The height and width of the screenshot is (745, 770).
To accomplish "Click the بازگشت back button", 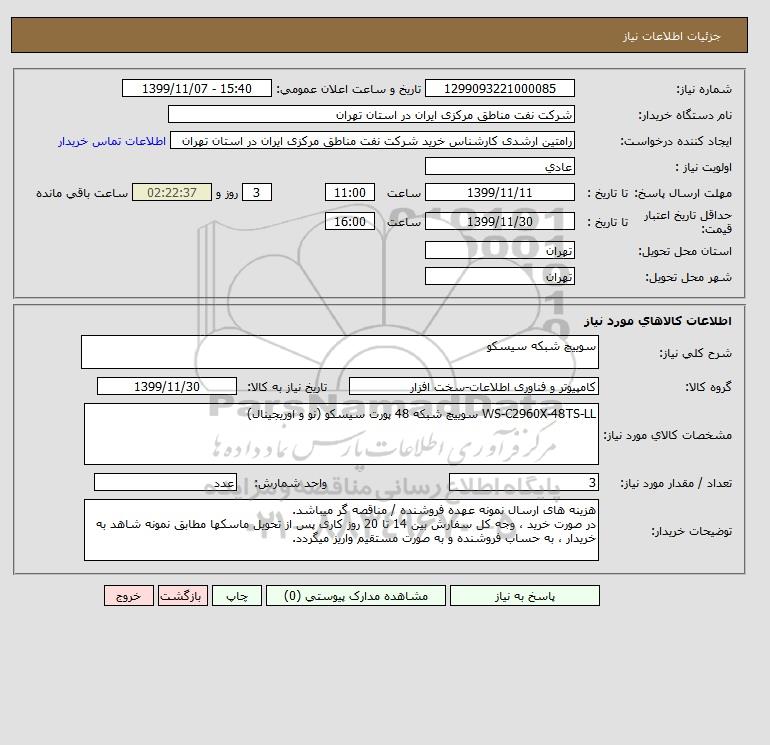I will [183, 596].
